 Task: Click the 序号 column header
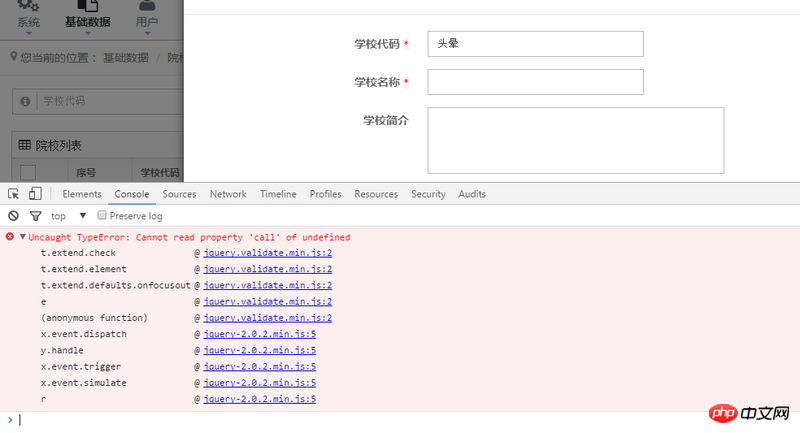click(x=86, y=172)
